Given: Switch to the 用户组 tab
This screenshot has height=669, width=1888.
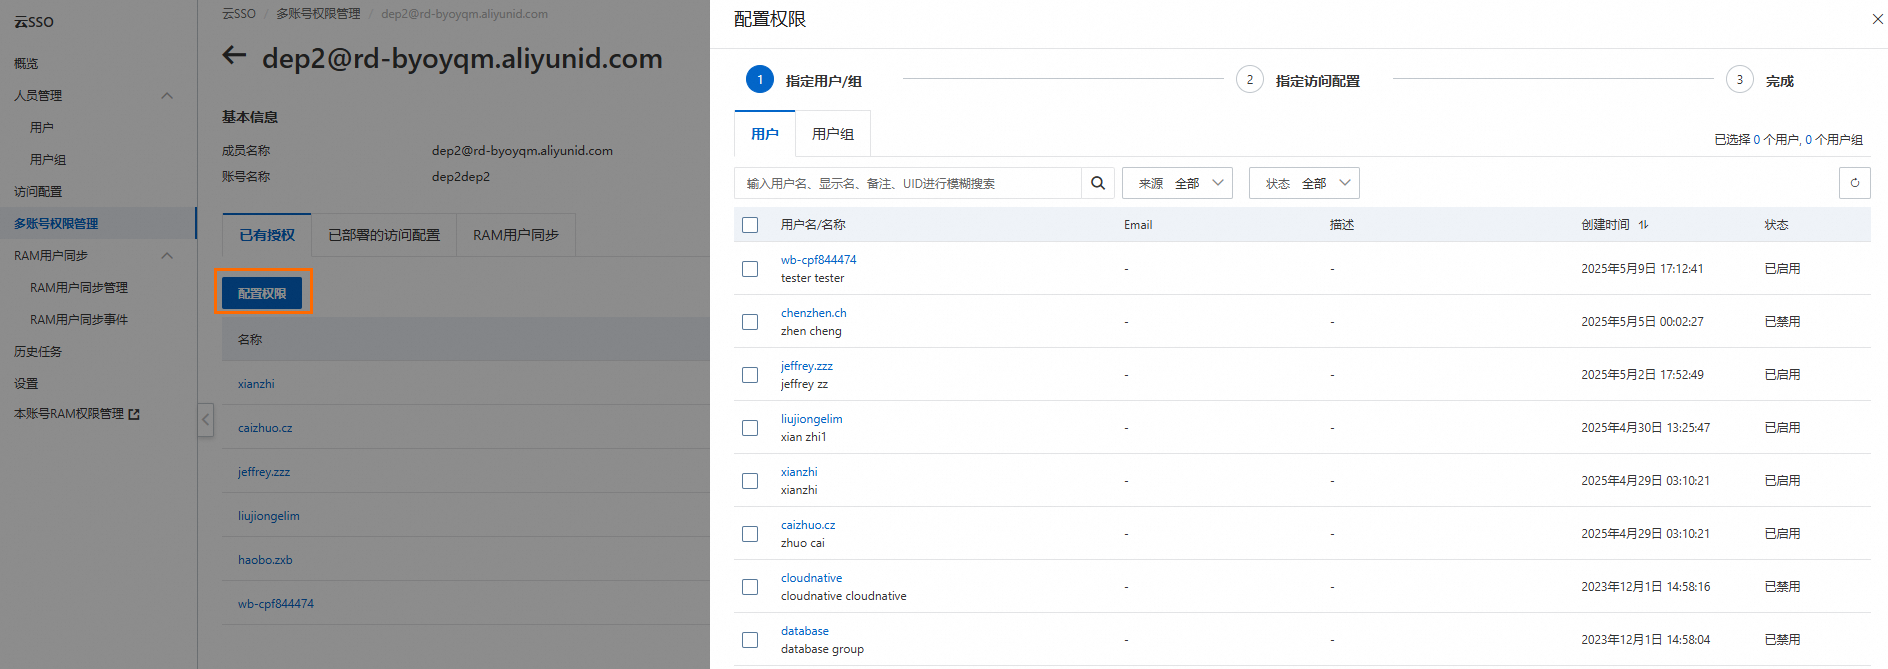Looking at the screenshot, I should (x=833, y=134).
